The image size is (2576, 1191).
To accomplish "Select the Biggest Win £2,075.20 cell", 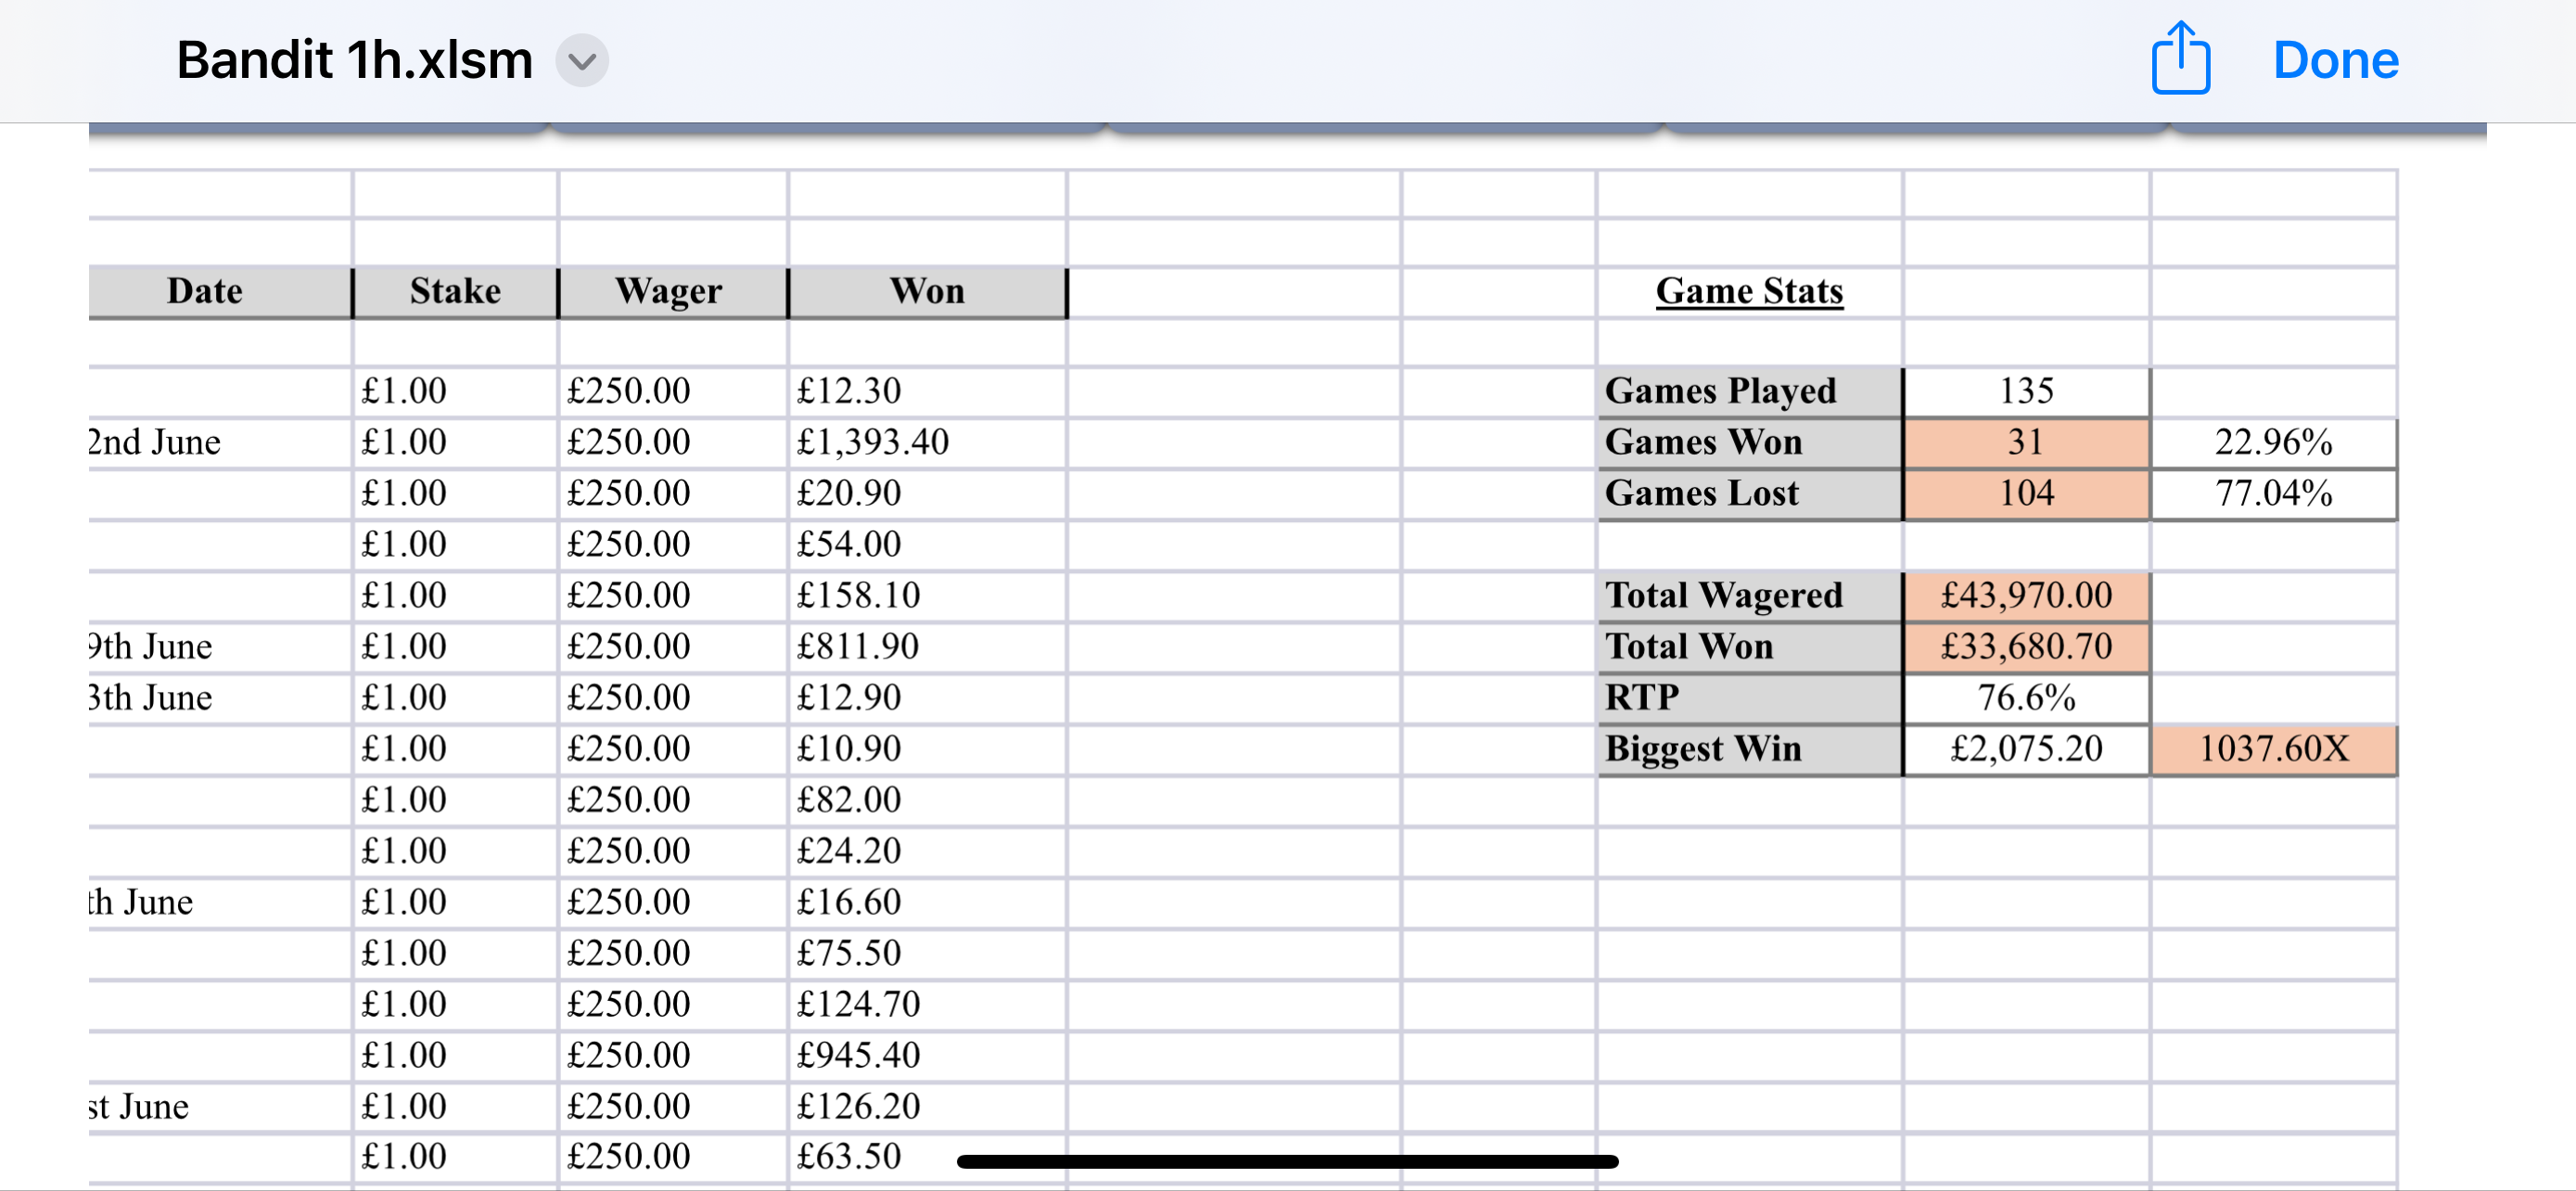I will (2026, 749).
